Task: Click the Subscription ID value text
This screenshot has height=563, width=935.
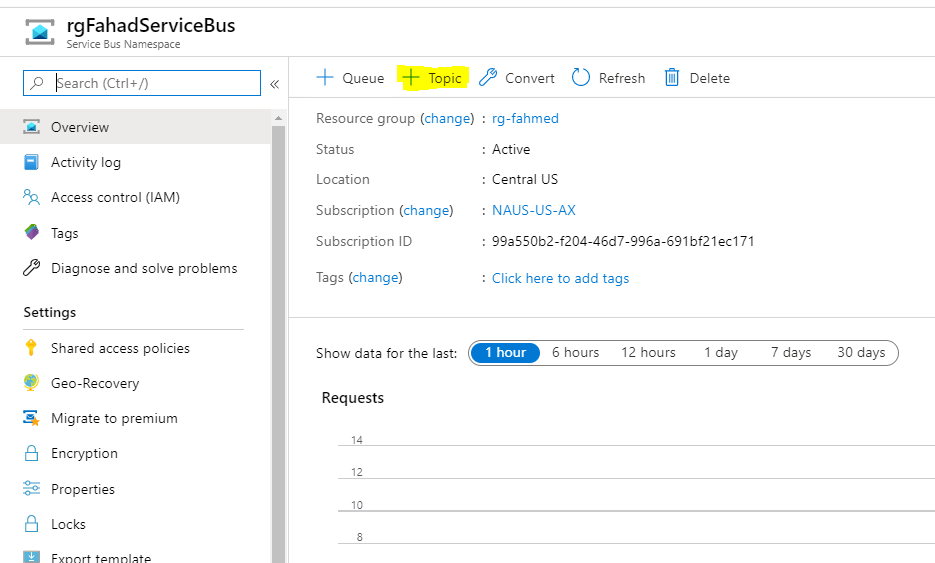Action: click(x=623, y=241)
